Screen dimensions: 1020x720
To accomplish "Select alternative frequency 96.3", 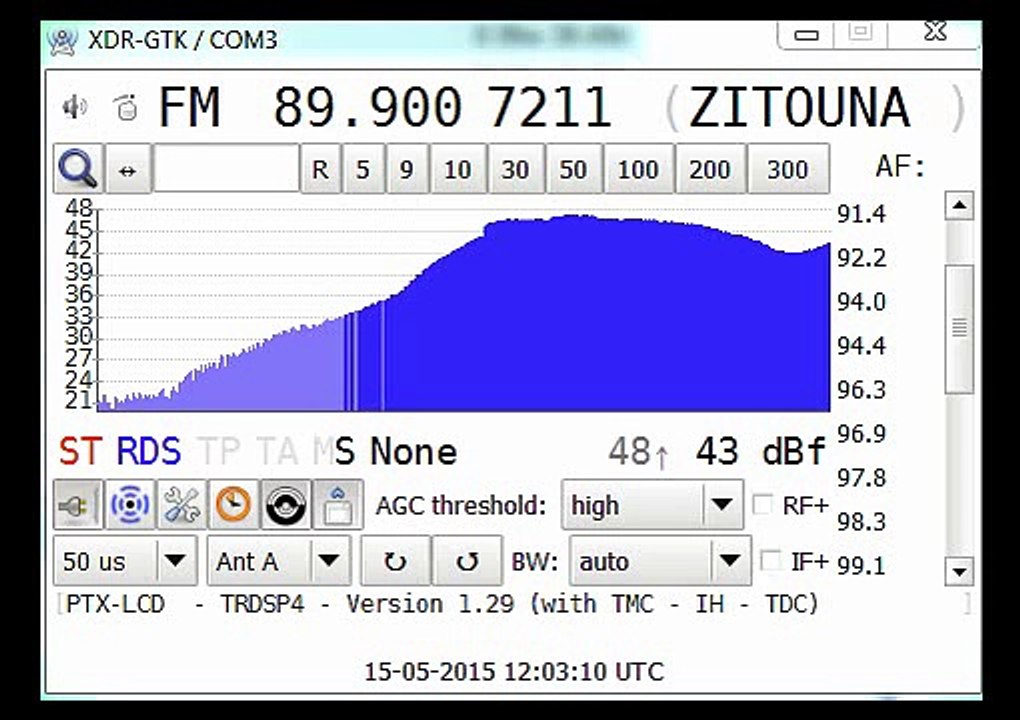I will [861, 390].
